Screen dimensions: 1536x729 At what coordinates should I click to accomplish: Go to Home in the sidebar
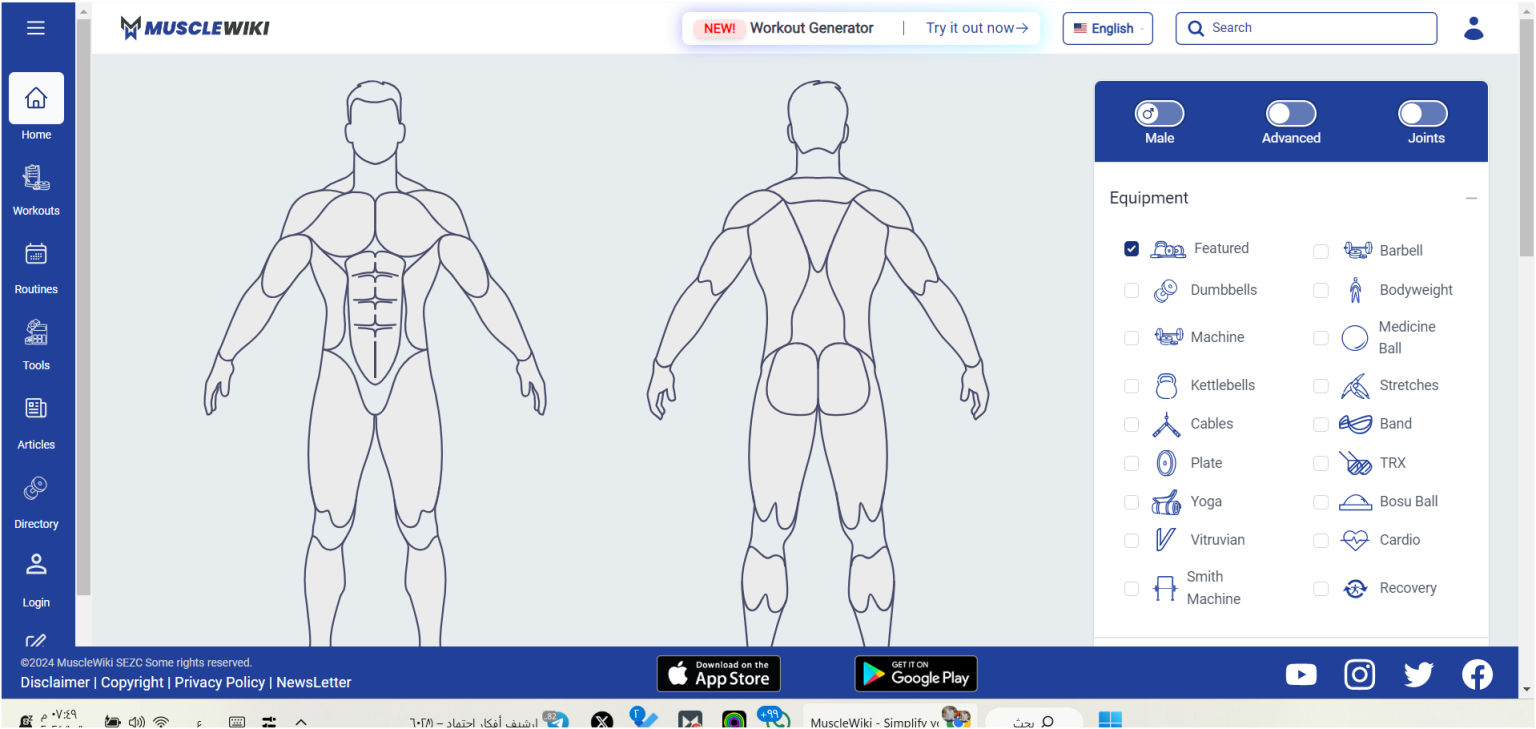[36, 107]
